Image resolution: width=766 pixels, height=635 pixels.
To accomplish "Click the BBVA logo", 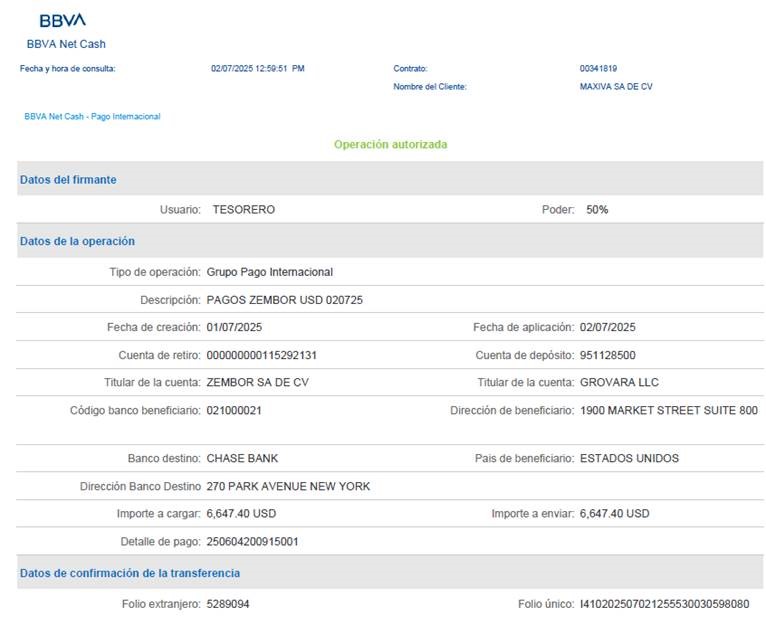I will (63, 20).
